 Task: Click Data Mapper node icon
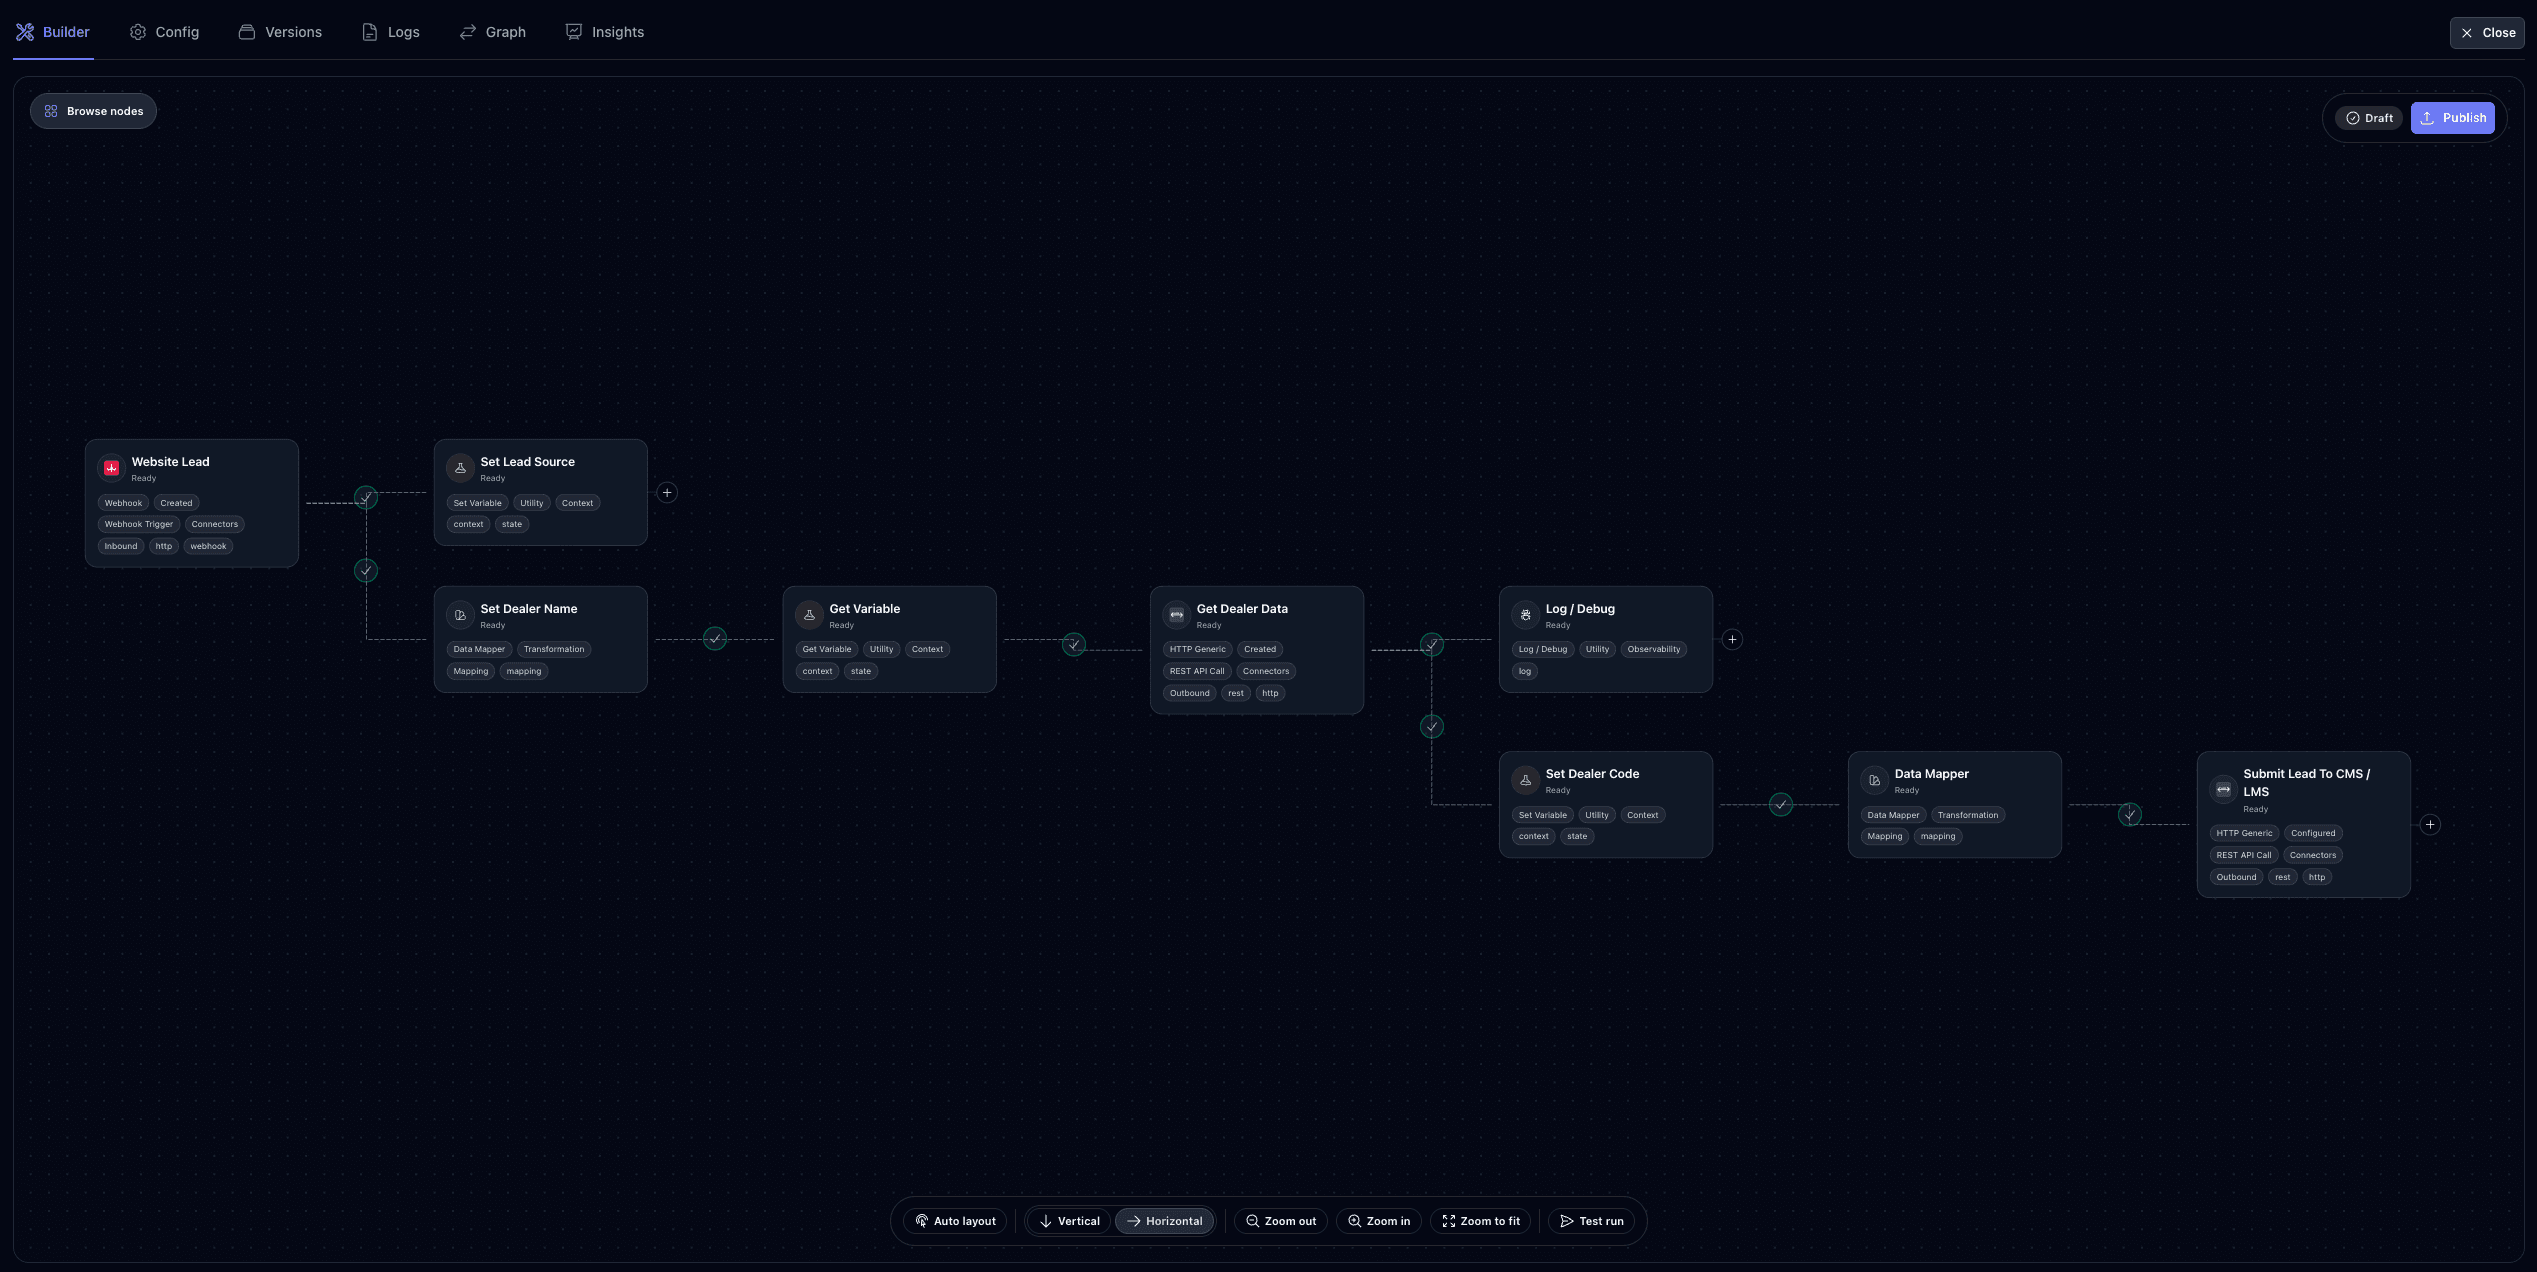pos(1874,780)
